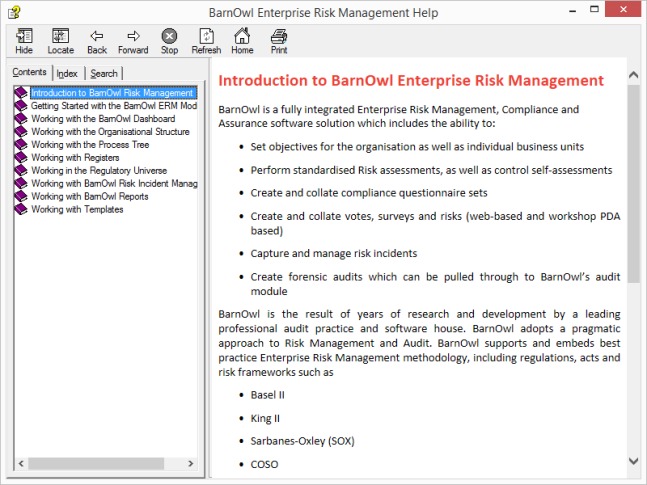Click the help window title bar icon
The image size is (647, 485).
[x=14, y=12]
